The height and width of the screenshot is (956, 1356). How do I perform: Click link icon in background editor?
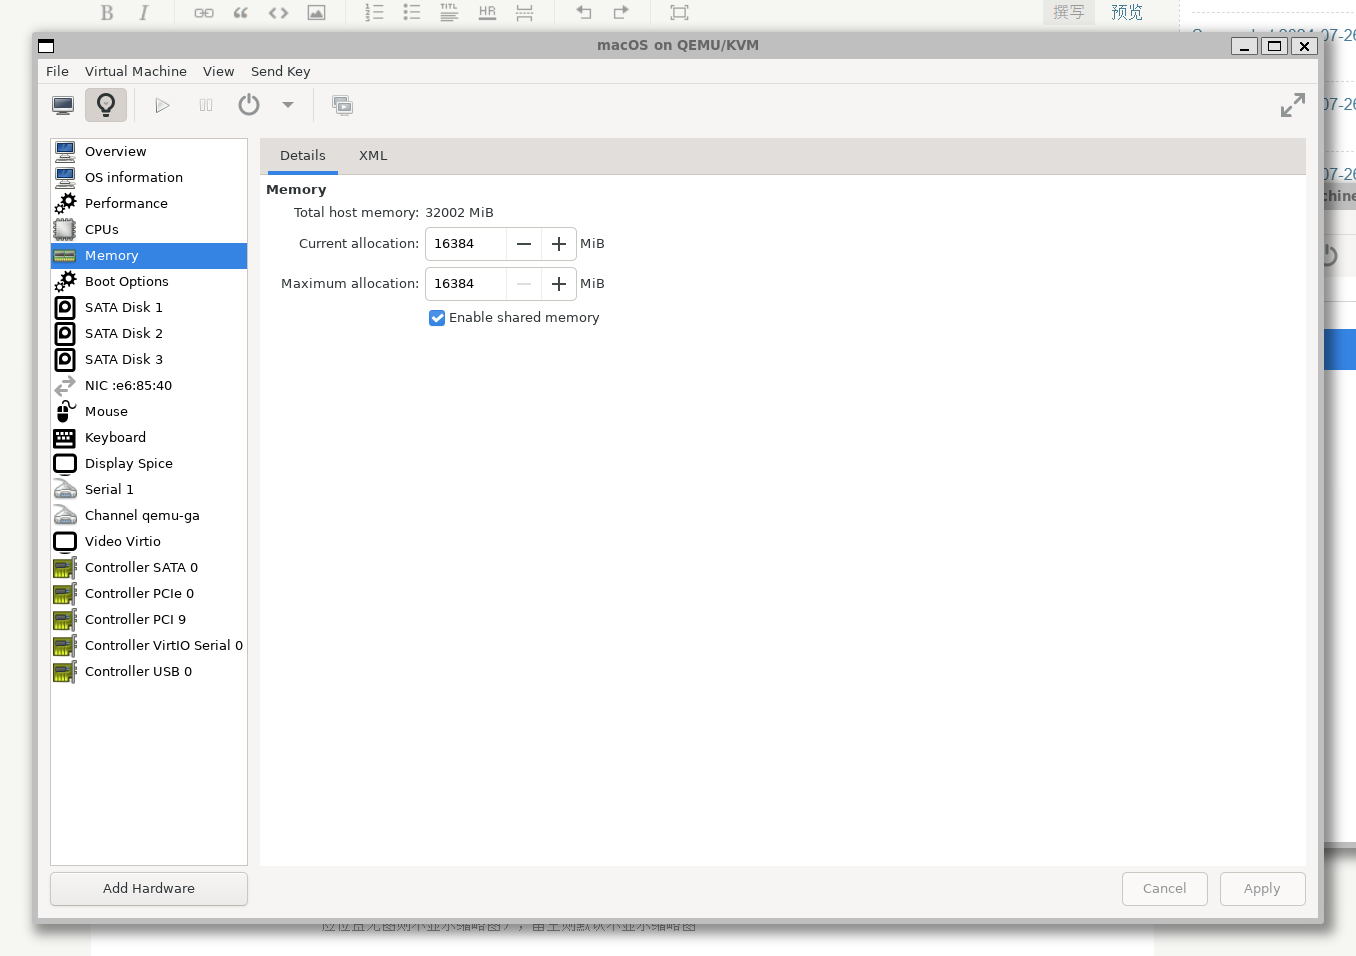point(204,13)
